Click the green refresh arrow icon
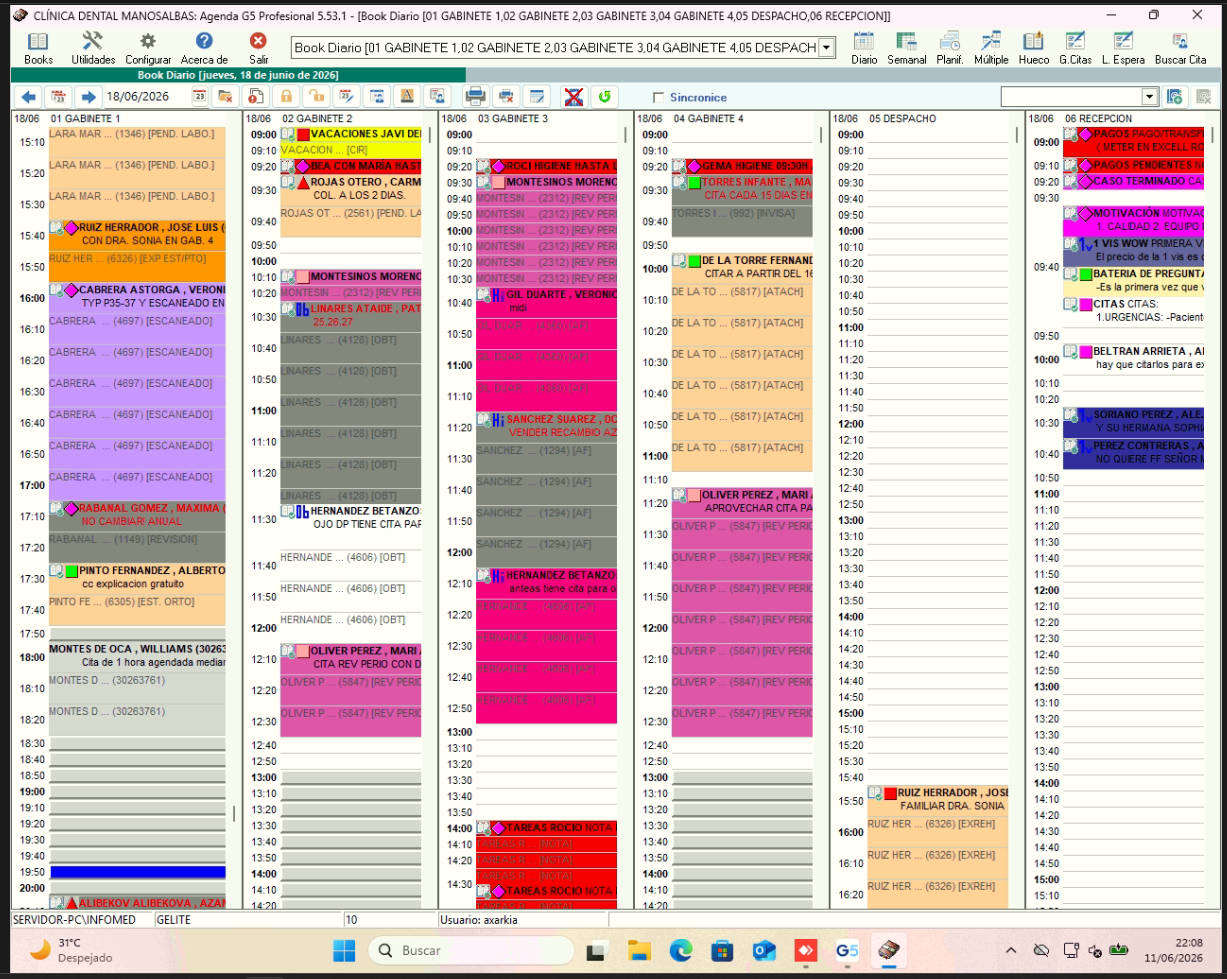 point(603,96)
